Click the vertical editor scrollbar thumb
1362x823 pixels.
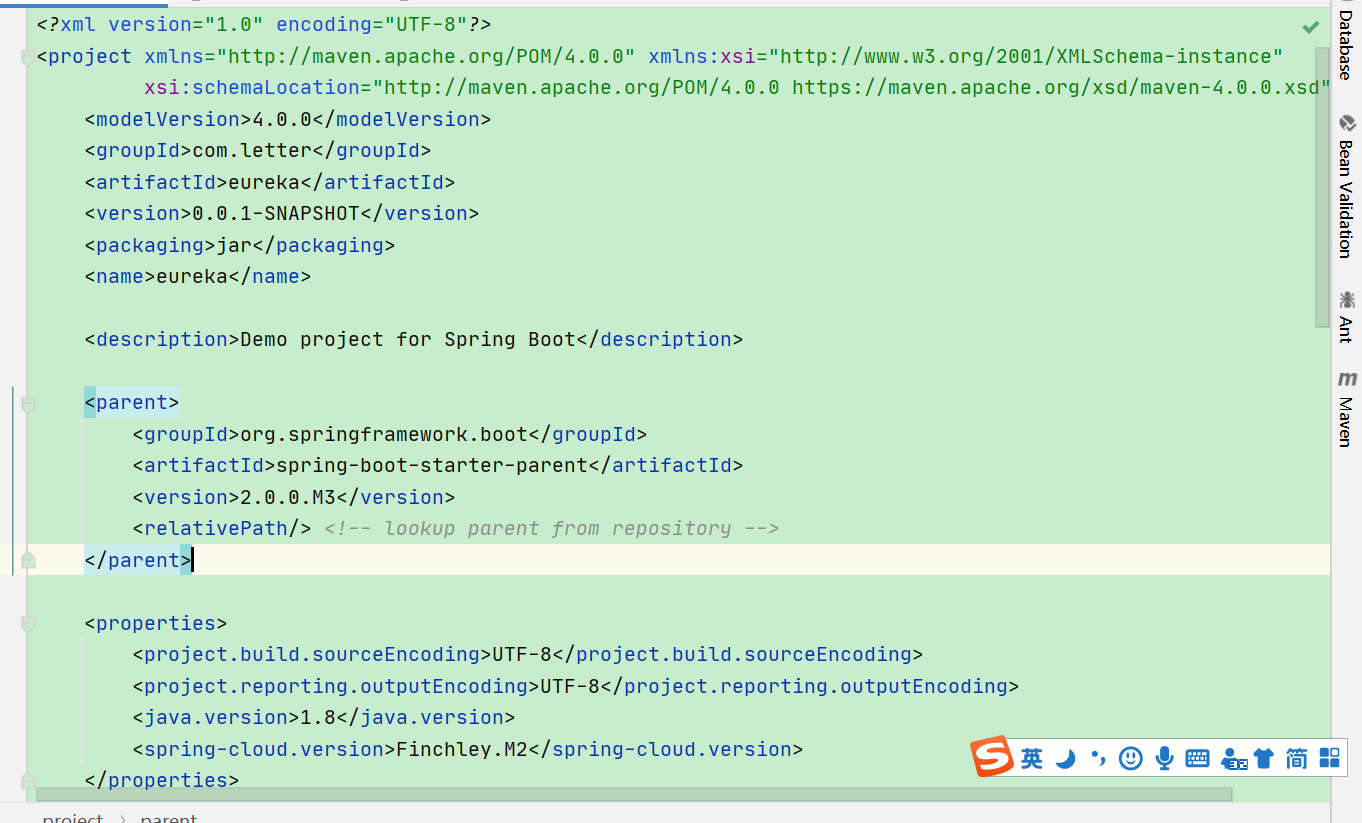pyautogui.click(x=1322, y=186)
